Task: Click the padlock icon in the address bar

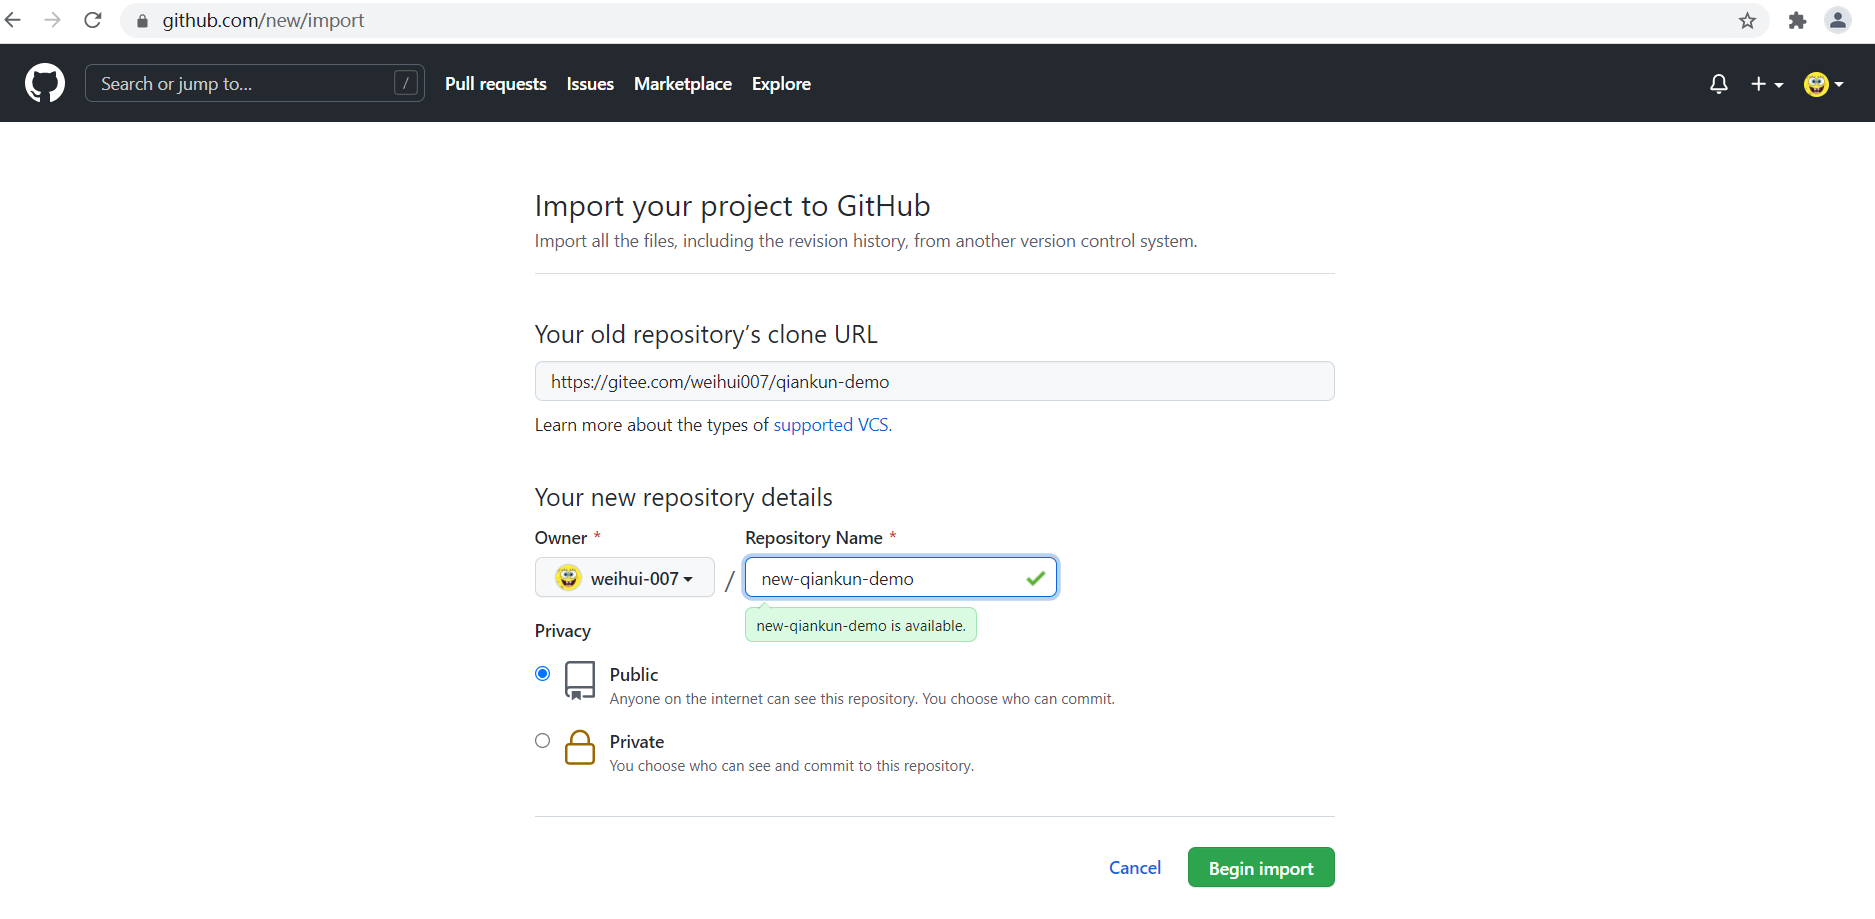Action: [141, 20]
